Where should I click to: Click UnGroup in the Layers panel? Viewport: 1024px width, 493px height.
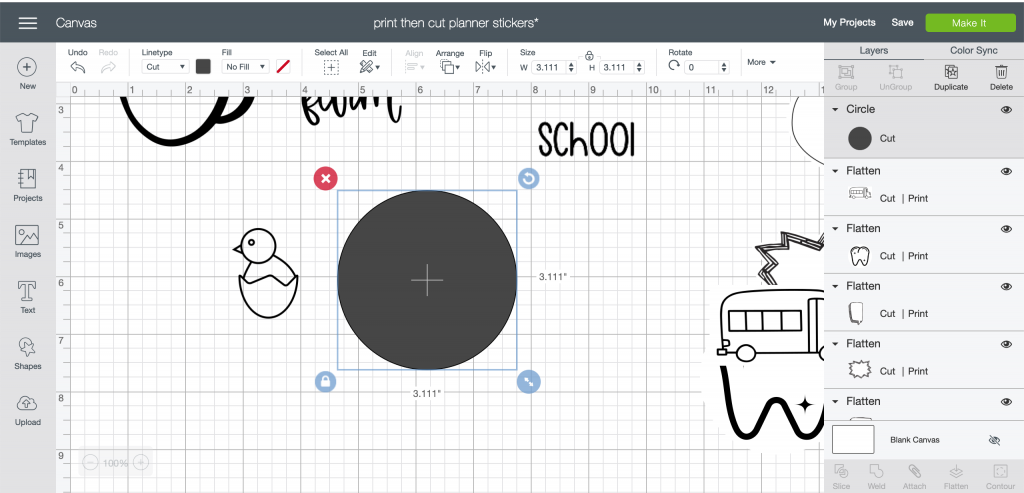click(x=895, y=77)
